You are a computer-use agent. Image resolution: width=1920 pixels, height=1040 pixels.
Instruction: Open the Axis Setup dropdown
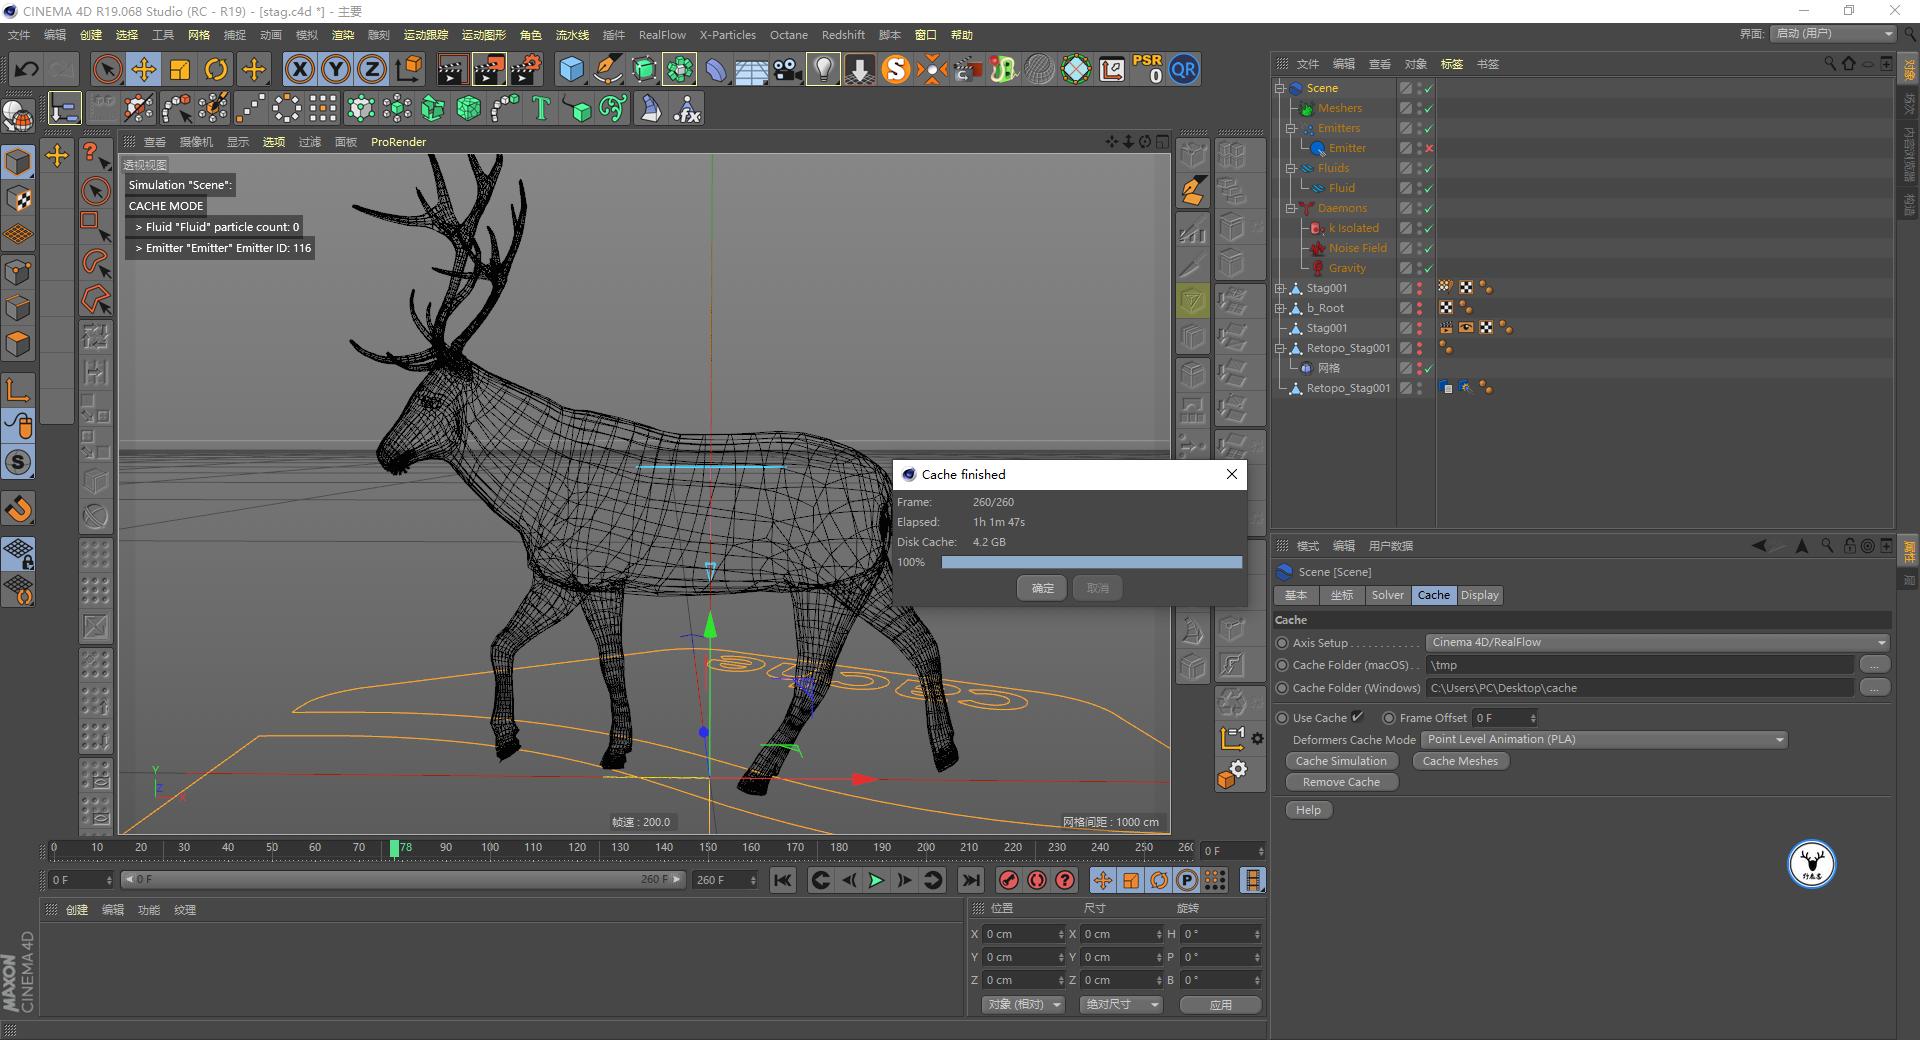(x=1656, y=642)
